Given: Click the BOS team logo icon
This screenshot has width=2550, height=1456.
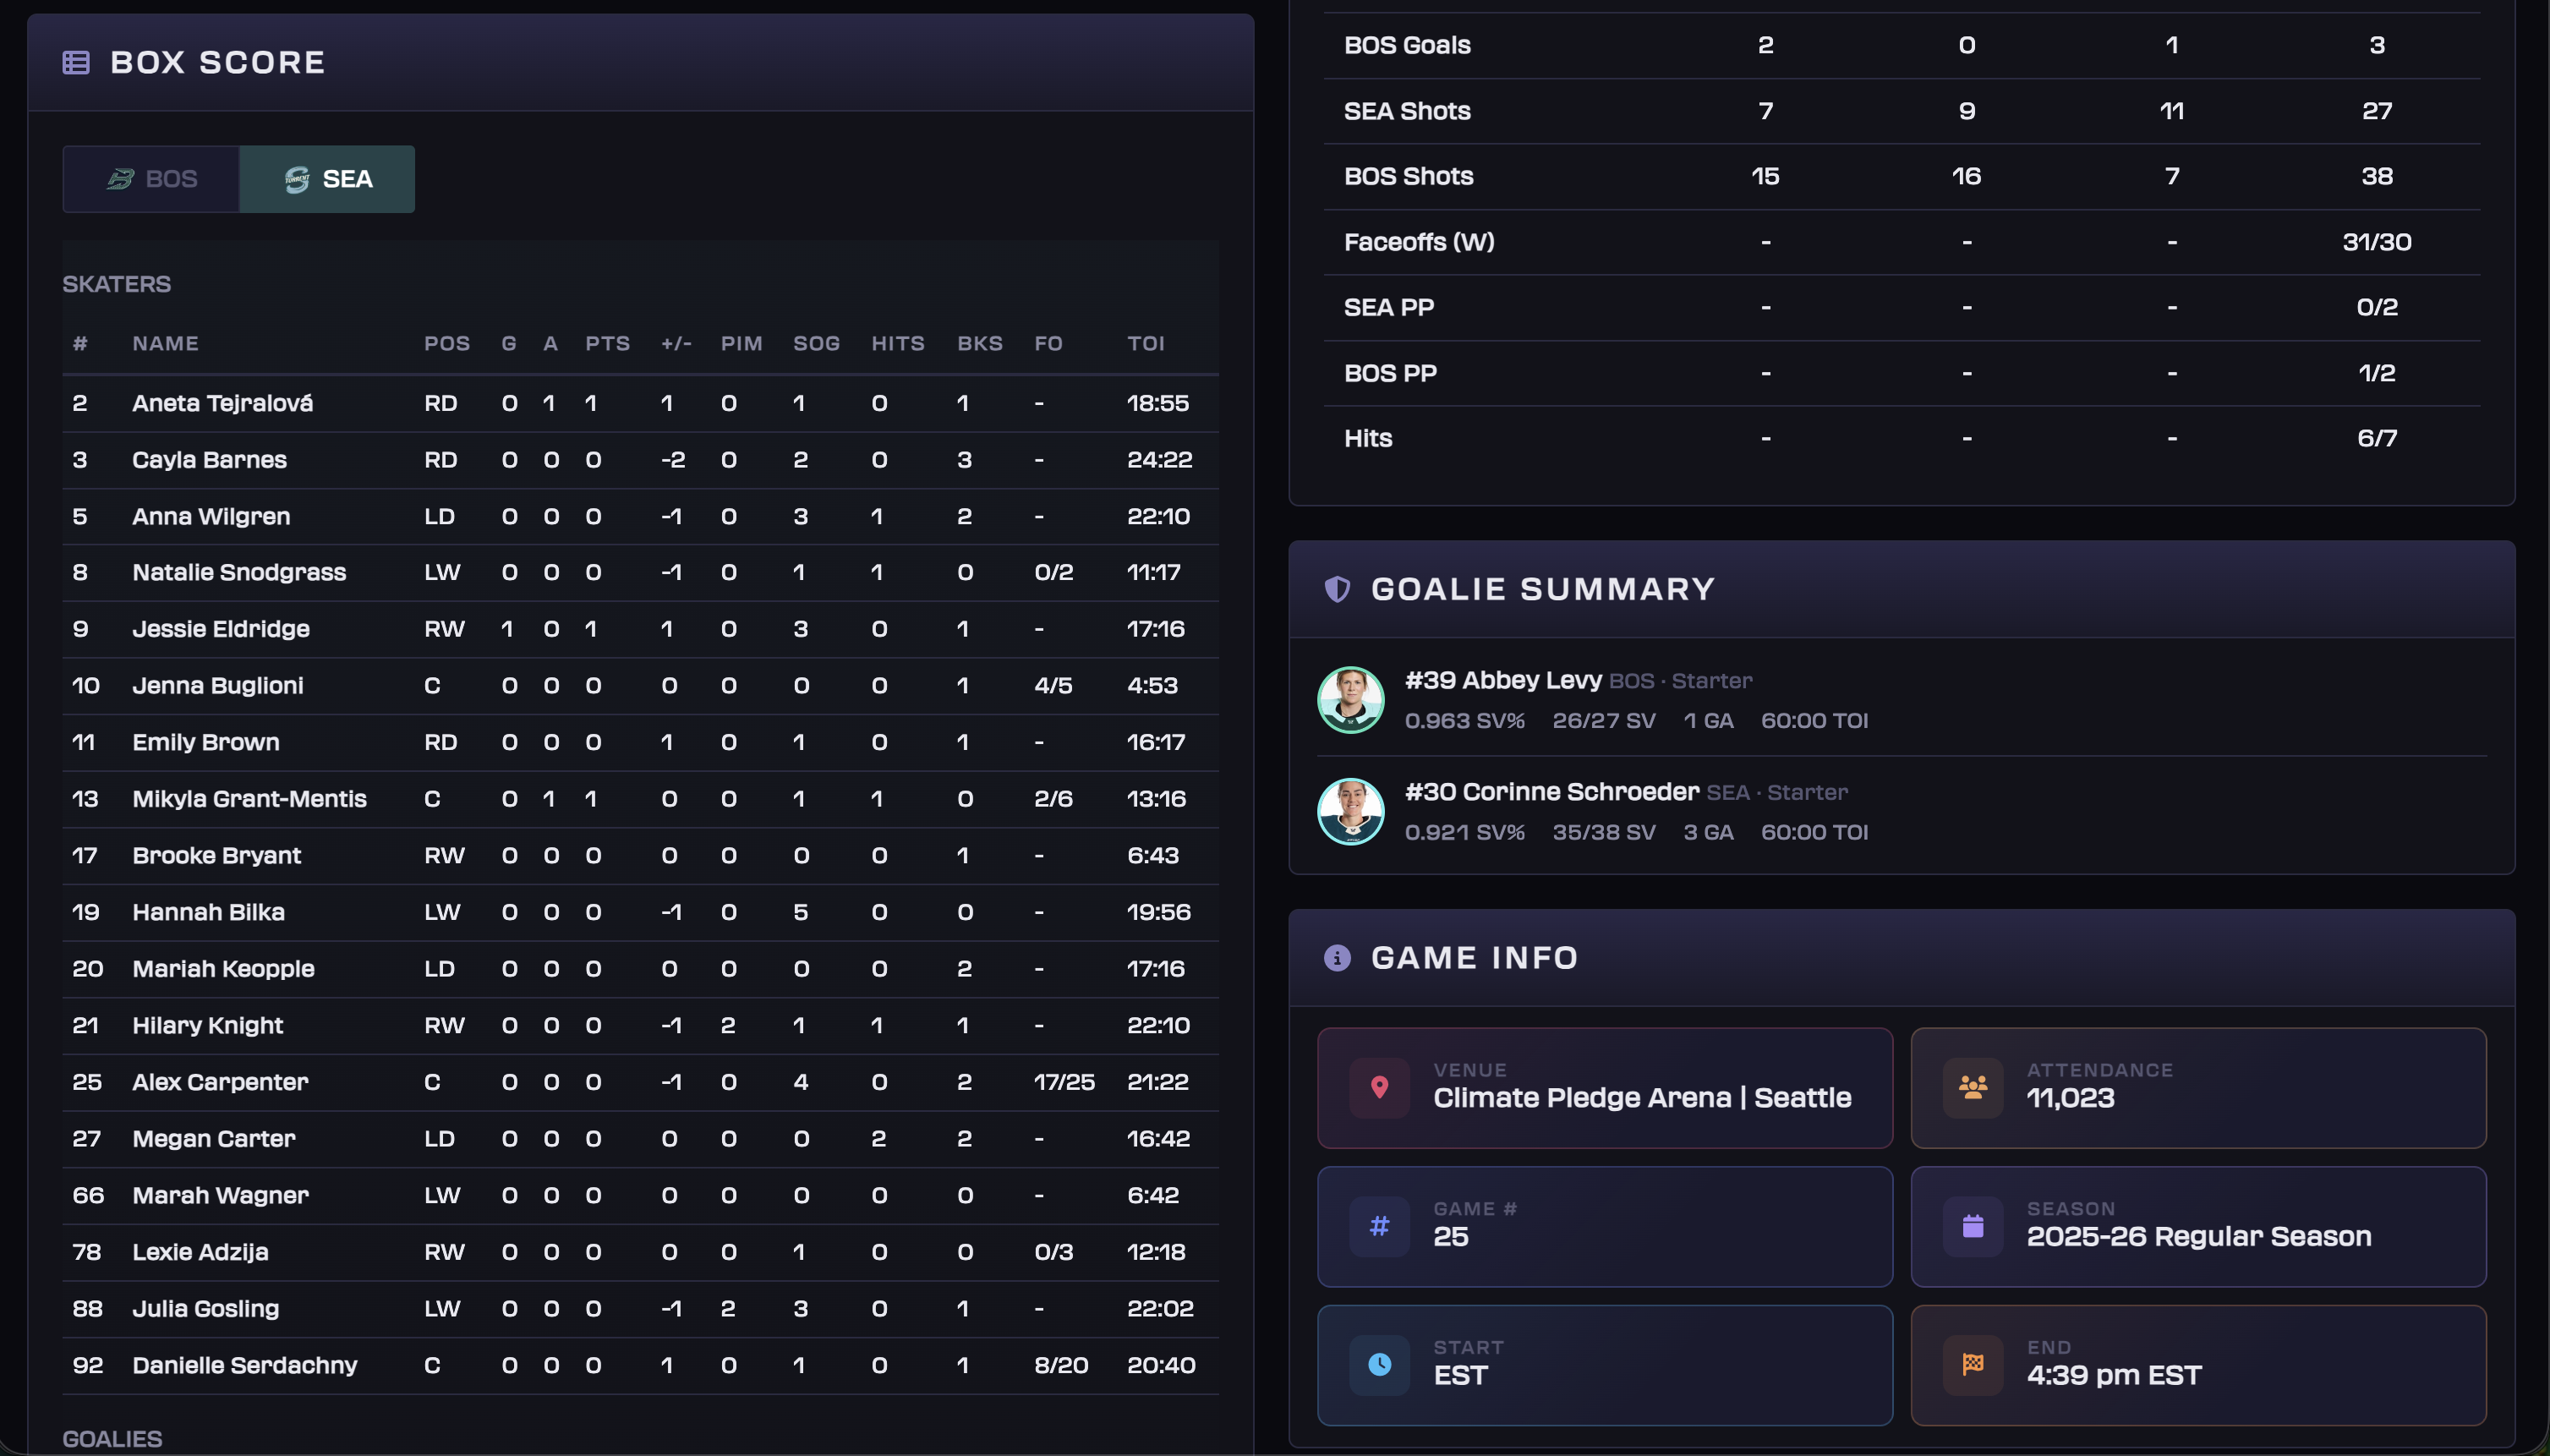Looking at the screenshot, I should [123, 178].
